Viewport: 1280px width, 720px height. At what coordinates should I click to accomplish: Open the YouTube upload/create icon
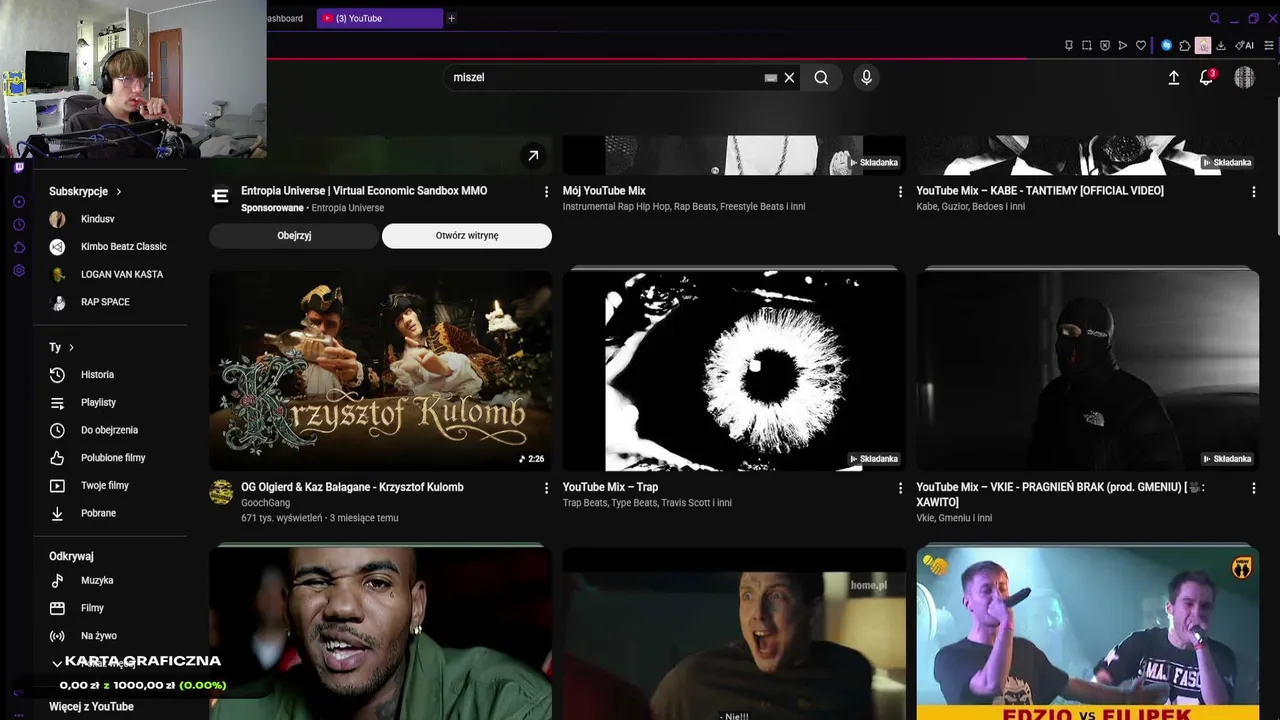[x=1174, y=77]
